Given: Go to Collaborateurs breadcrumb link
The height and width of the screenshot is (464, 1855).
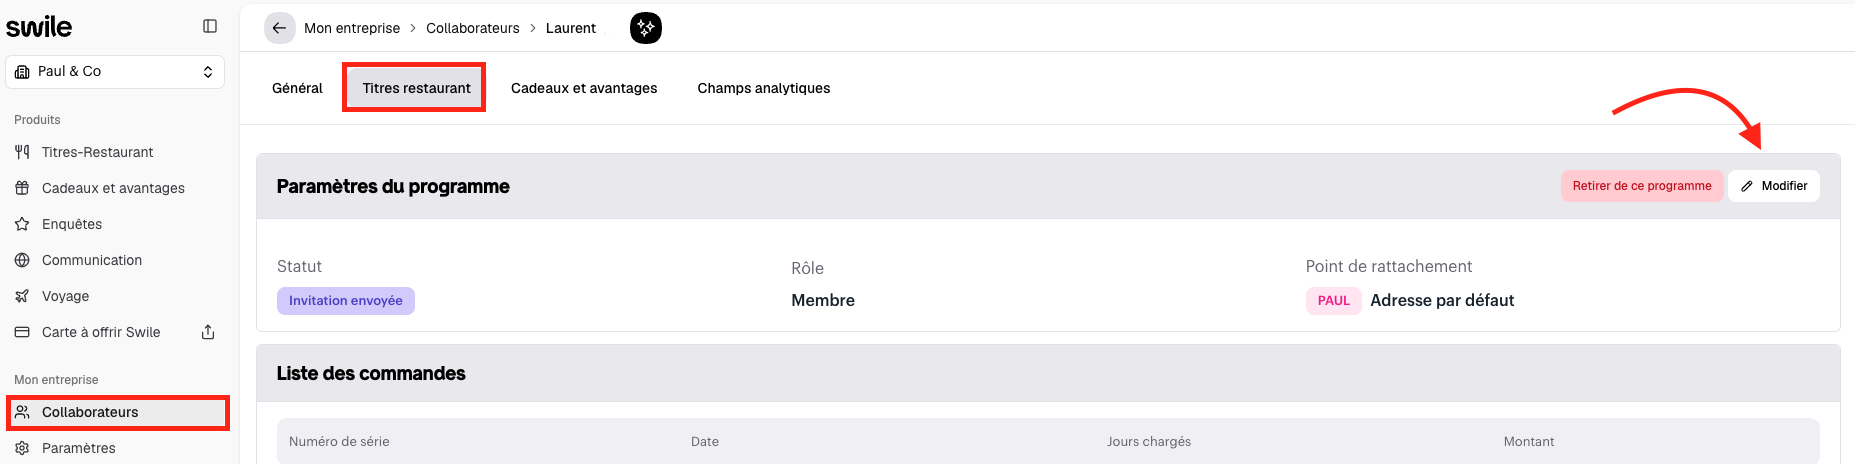Looking at the screenshot, I should (473, 28).
